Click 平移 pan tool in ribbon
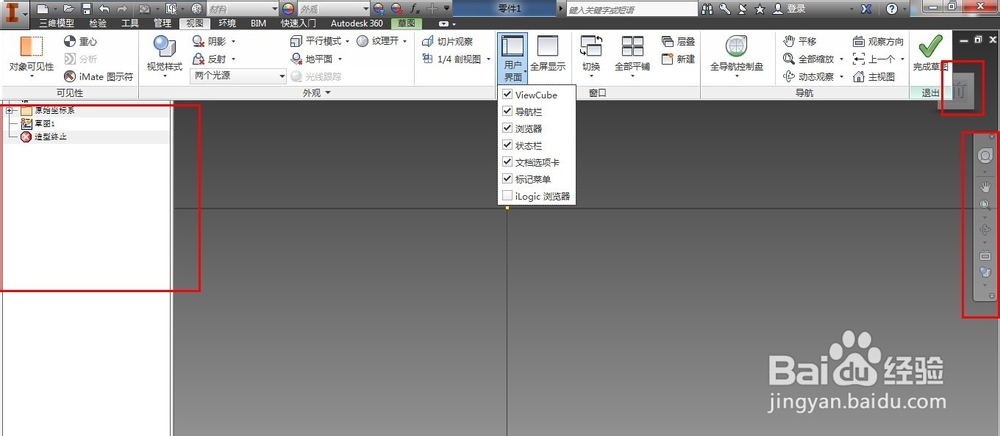 (800, 41)
